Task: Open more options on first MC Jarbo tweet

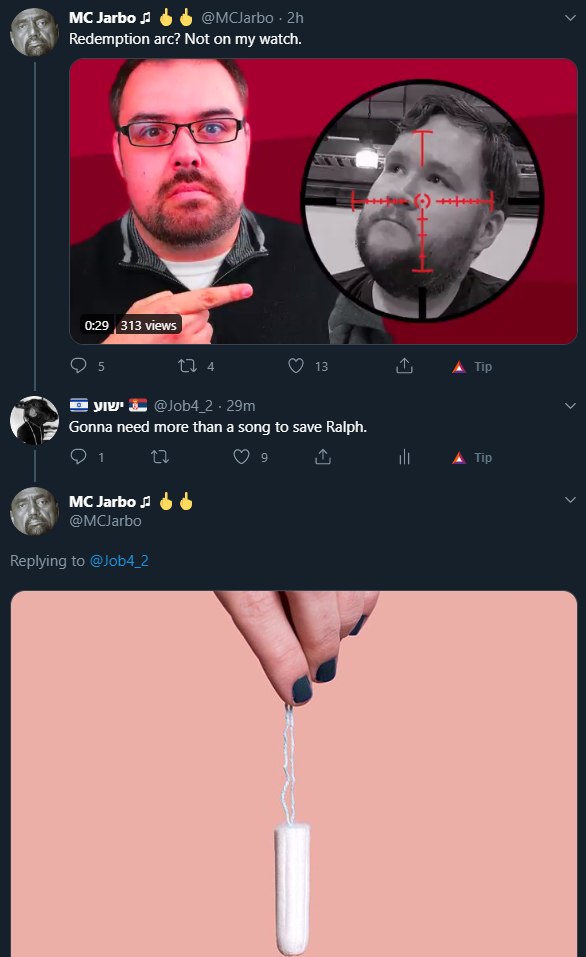Action: click(x=570, y=18)
